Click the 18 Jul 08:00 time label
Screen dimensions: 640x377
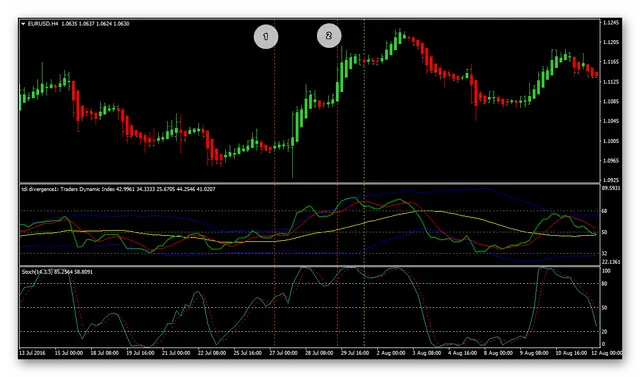point(105,353)
